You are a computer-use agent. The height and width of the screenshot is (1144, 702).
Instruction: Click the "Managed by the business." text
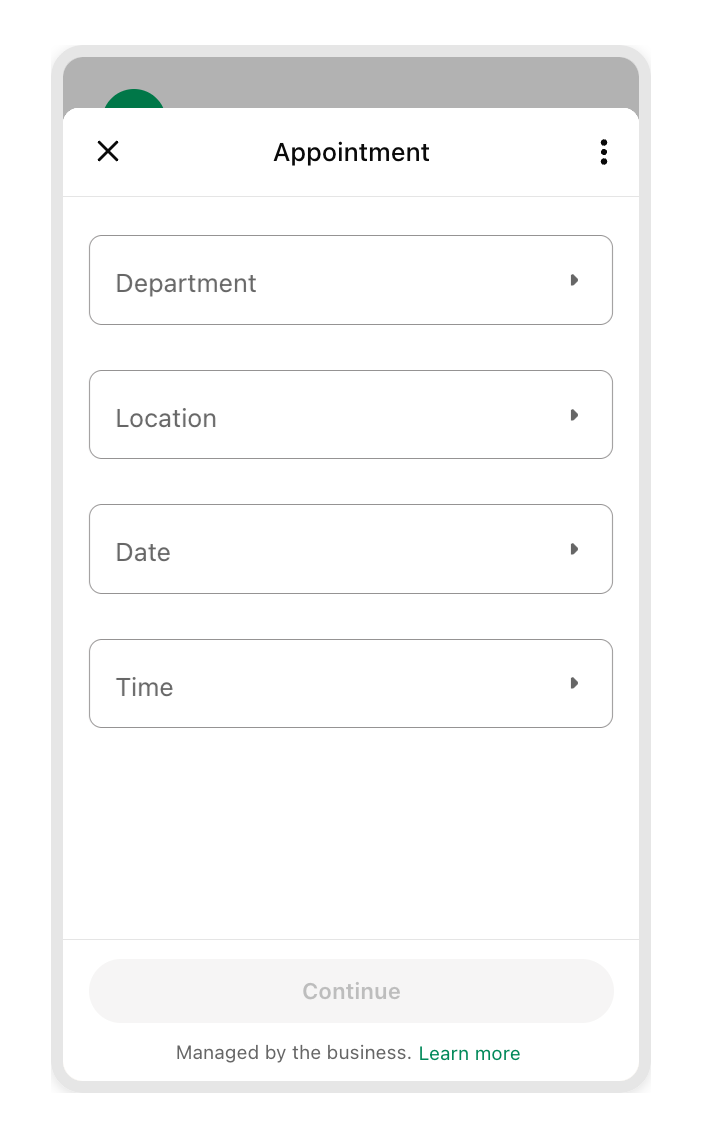(x=293, y=1053)
